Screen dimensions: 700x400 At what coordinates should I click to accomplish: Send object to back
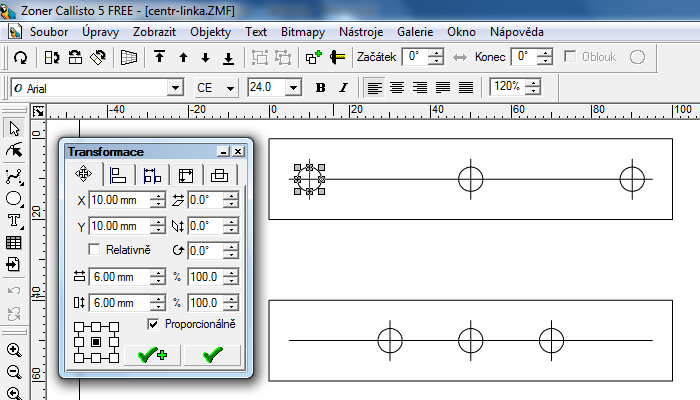point(229,58)
